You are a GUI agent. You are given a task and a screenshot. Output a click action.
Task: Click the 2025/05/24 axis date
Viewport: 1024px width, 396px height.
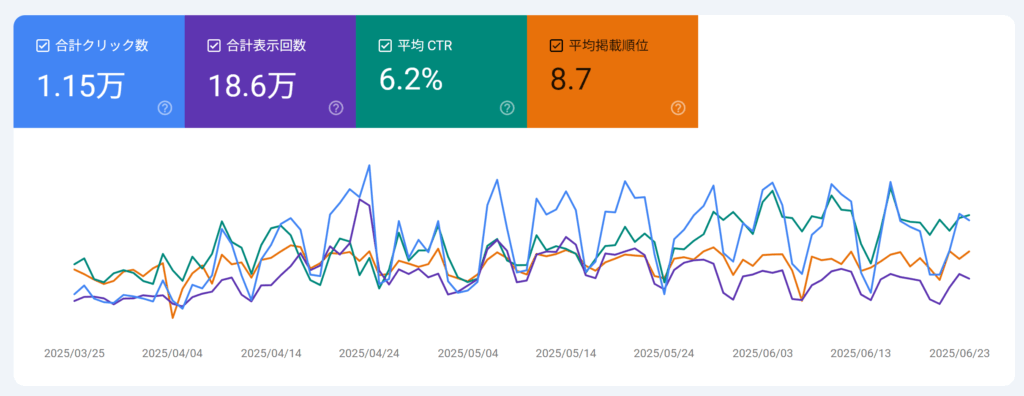coord(664,353)
